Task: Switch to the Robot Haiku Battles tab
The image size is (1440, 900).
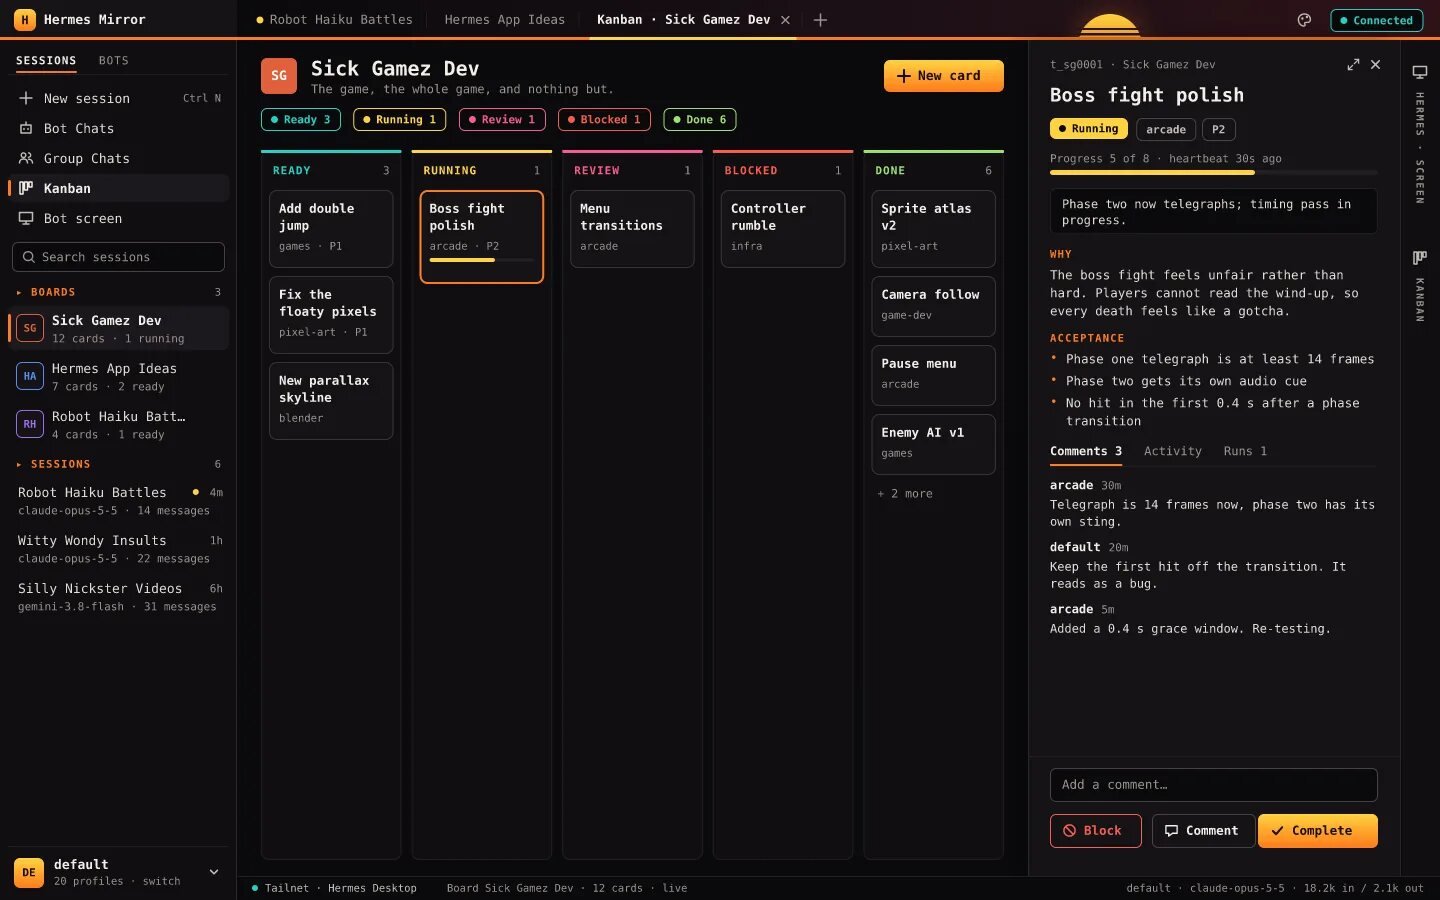Action: [x=334, y=20]
